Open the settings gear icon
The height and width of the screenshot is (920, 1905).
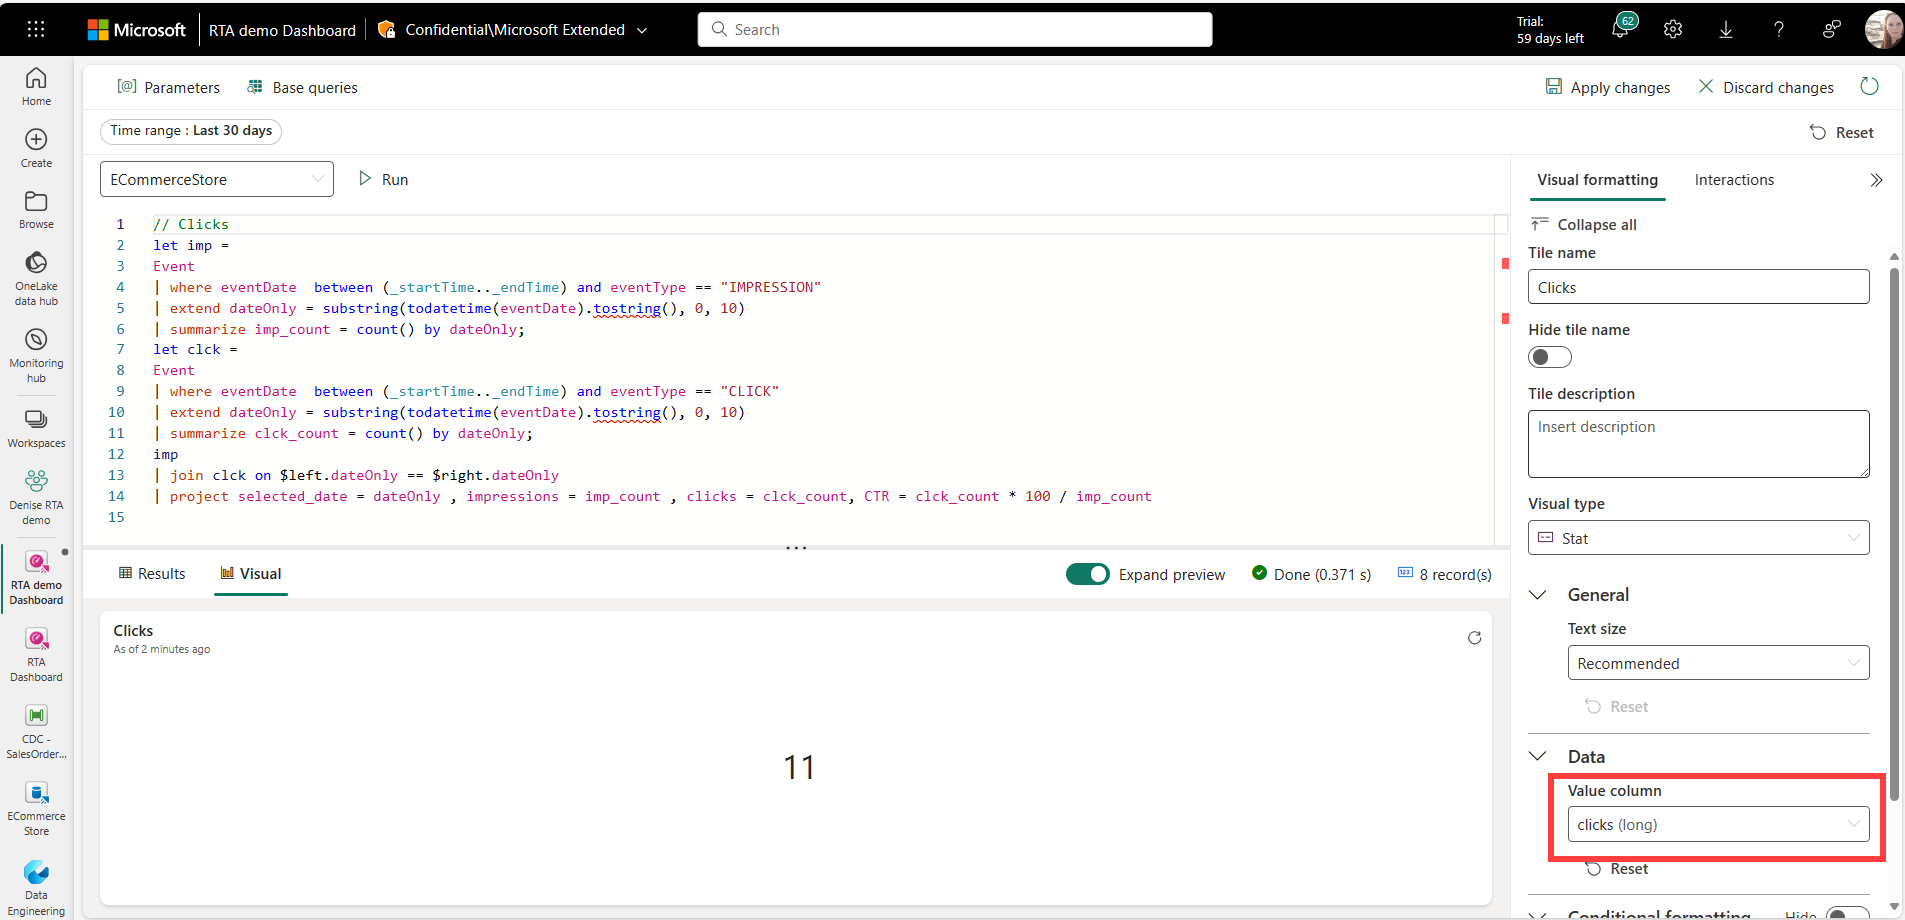coord(1673,30)
